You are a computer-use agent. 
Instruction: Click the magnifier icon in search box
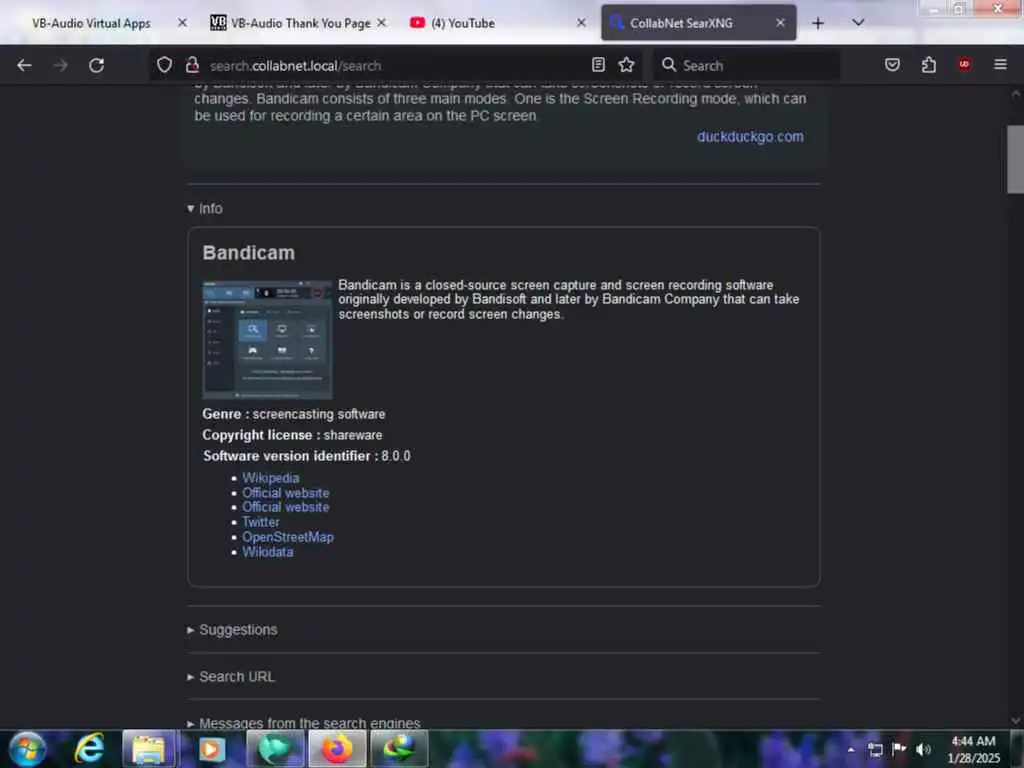(669, 65)
